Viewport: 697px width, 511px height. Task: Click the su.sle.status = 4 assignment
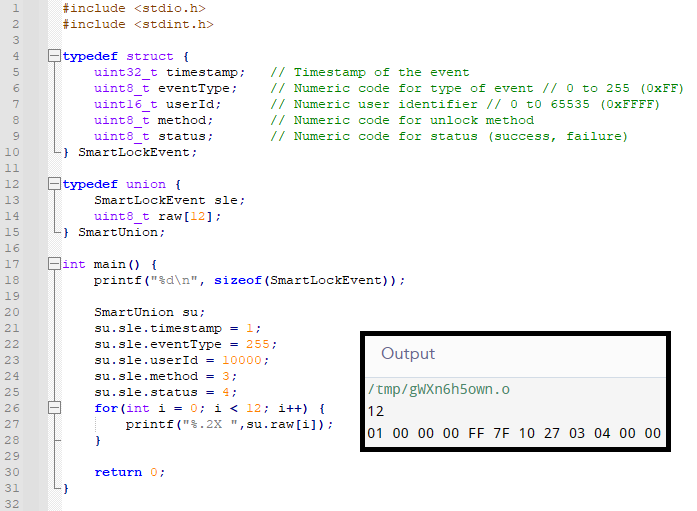coord(165,392)
